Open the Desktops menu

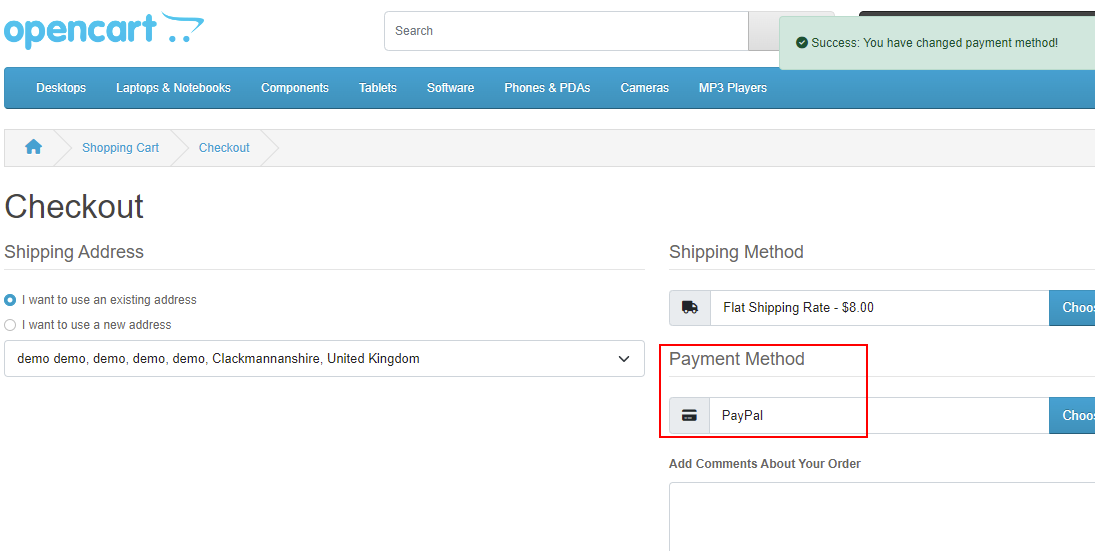[61, 88]
